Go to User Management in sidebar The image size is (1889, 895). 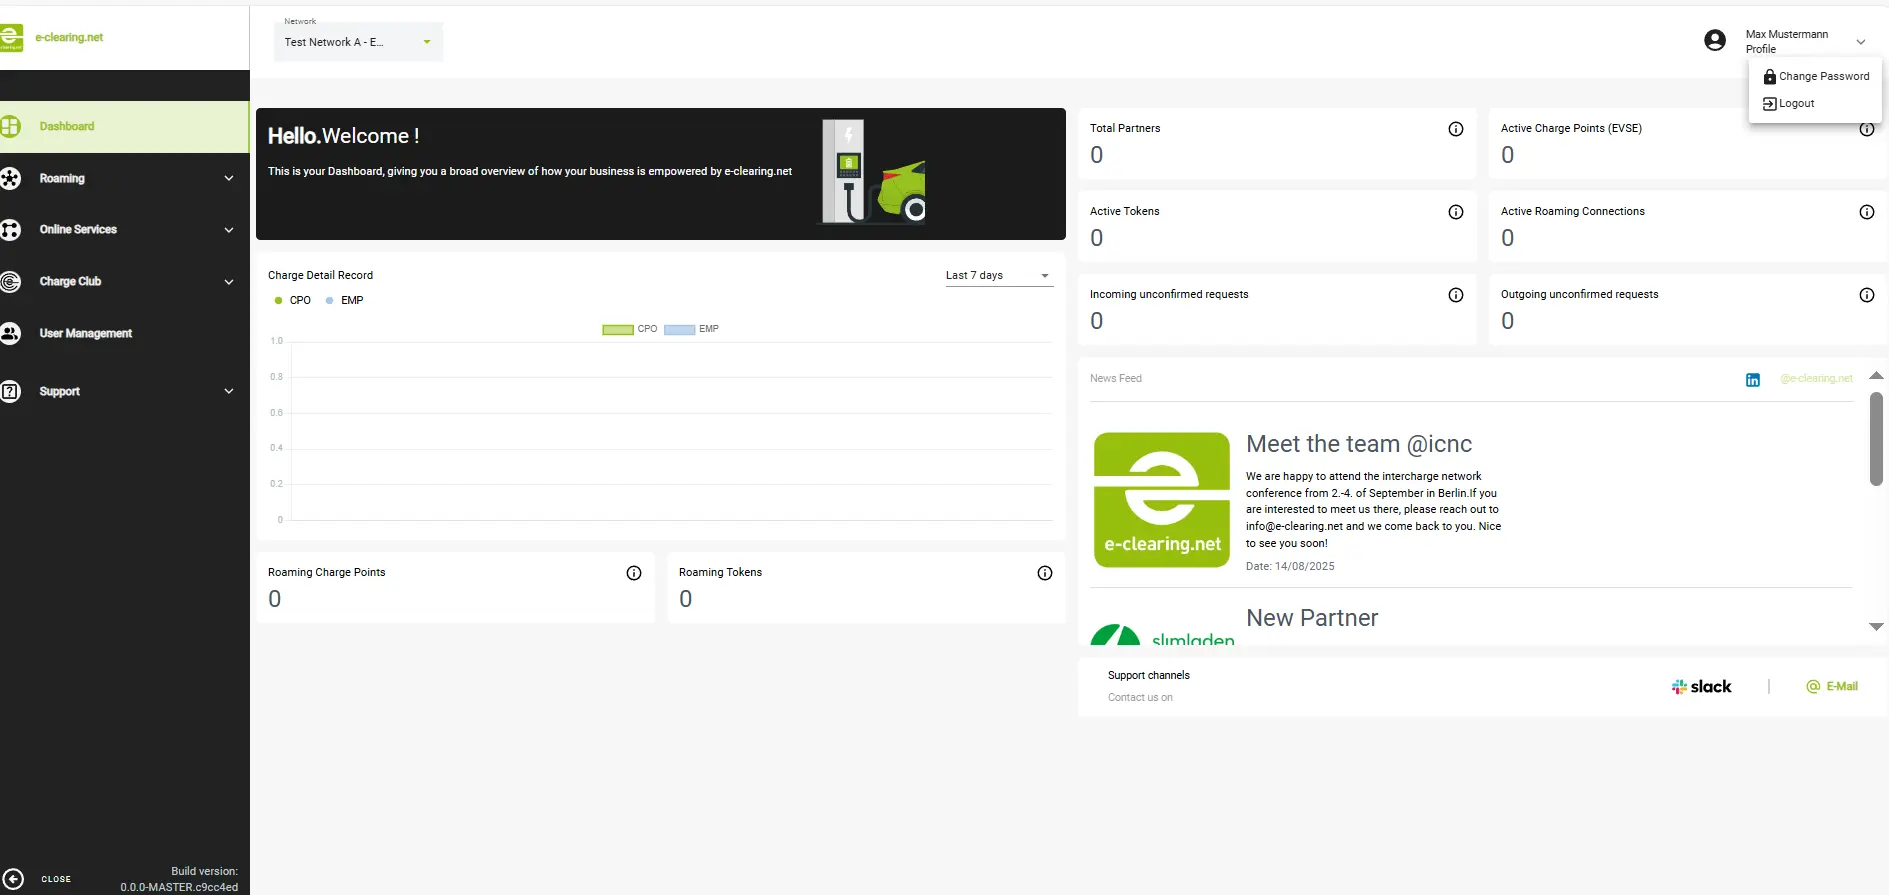(x=85, y=334)
